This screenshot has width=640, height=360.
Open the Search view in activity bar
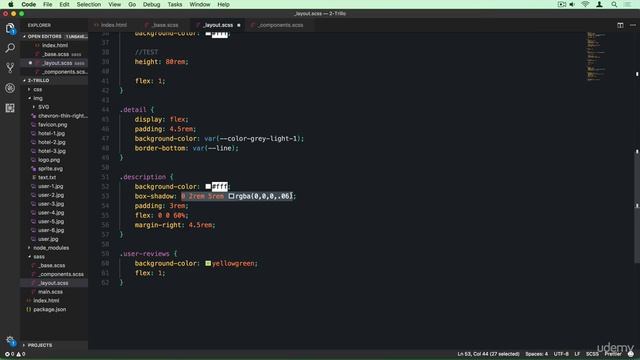coord(10,48)
